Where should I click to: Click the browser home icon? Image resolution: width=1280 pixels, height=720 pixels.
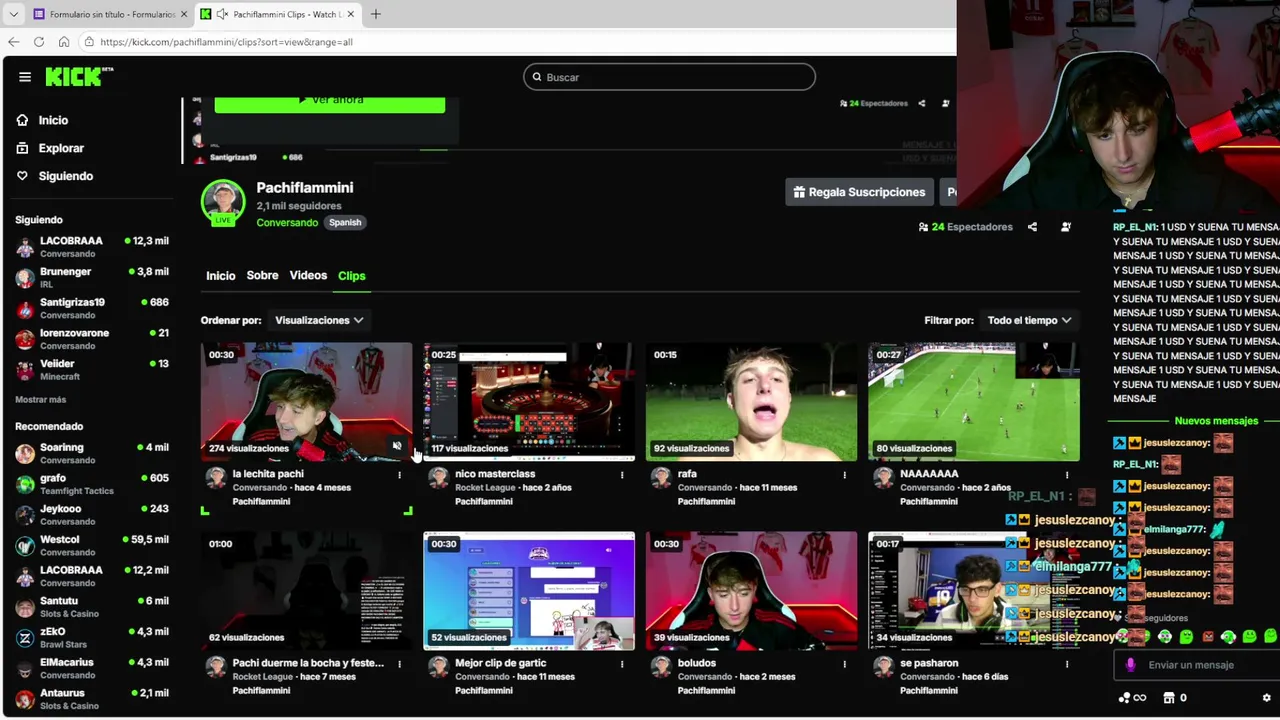point(64,42)
